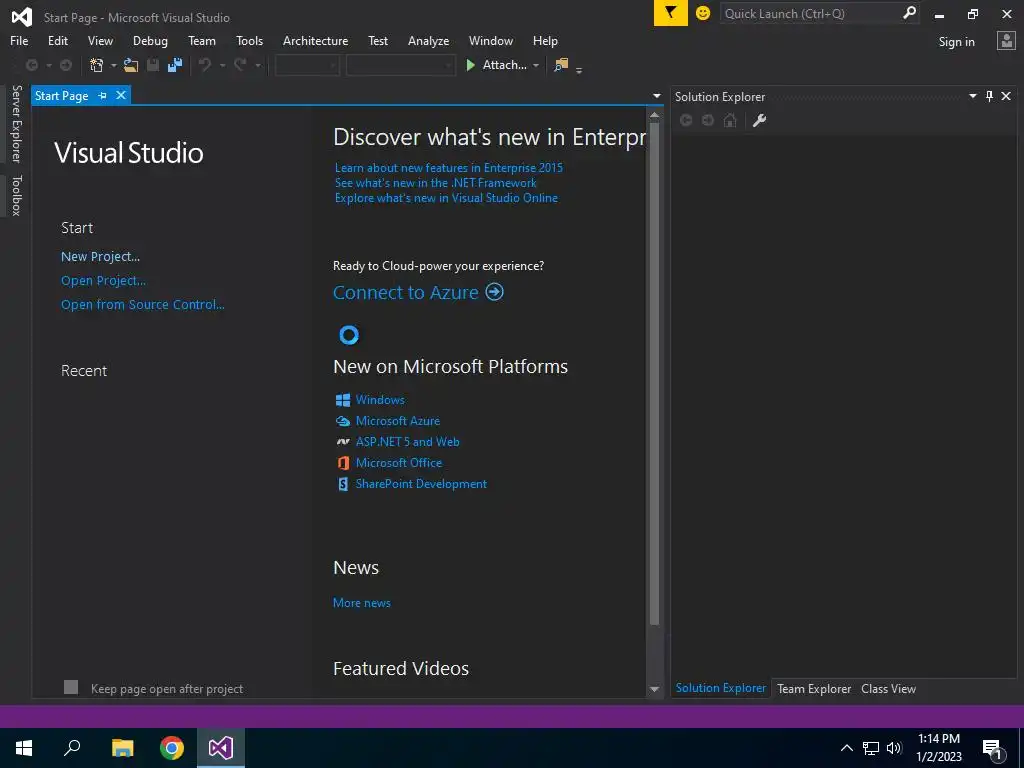The height and width of the screenshot is (768, 1024).
Task: Click the Sign in link
Action: point(956,42)
